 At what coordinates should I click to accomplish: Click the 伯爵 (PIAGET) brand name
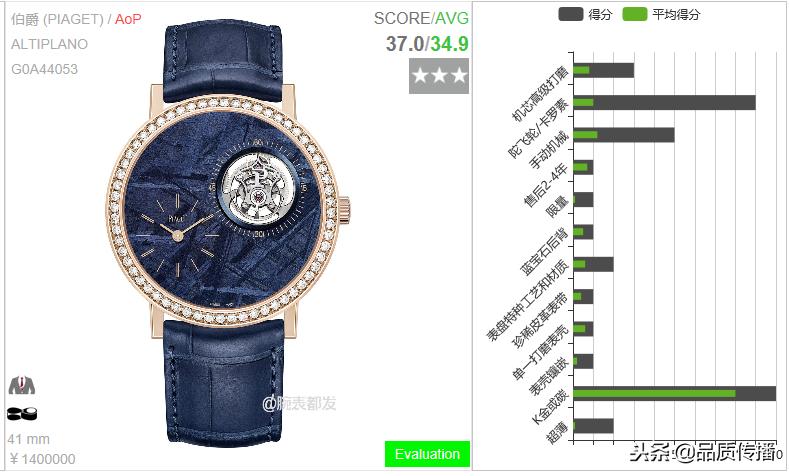click(x=57, y=19)
